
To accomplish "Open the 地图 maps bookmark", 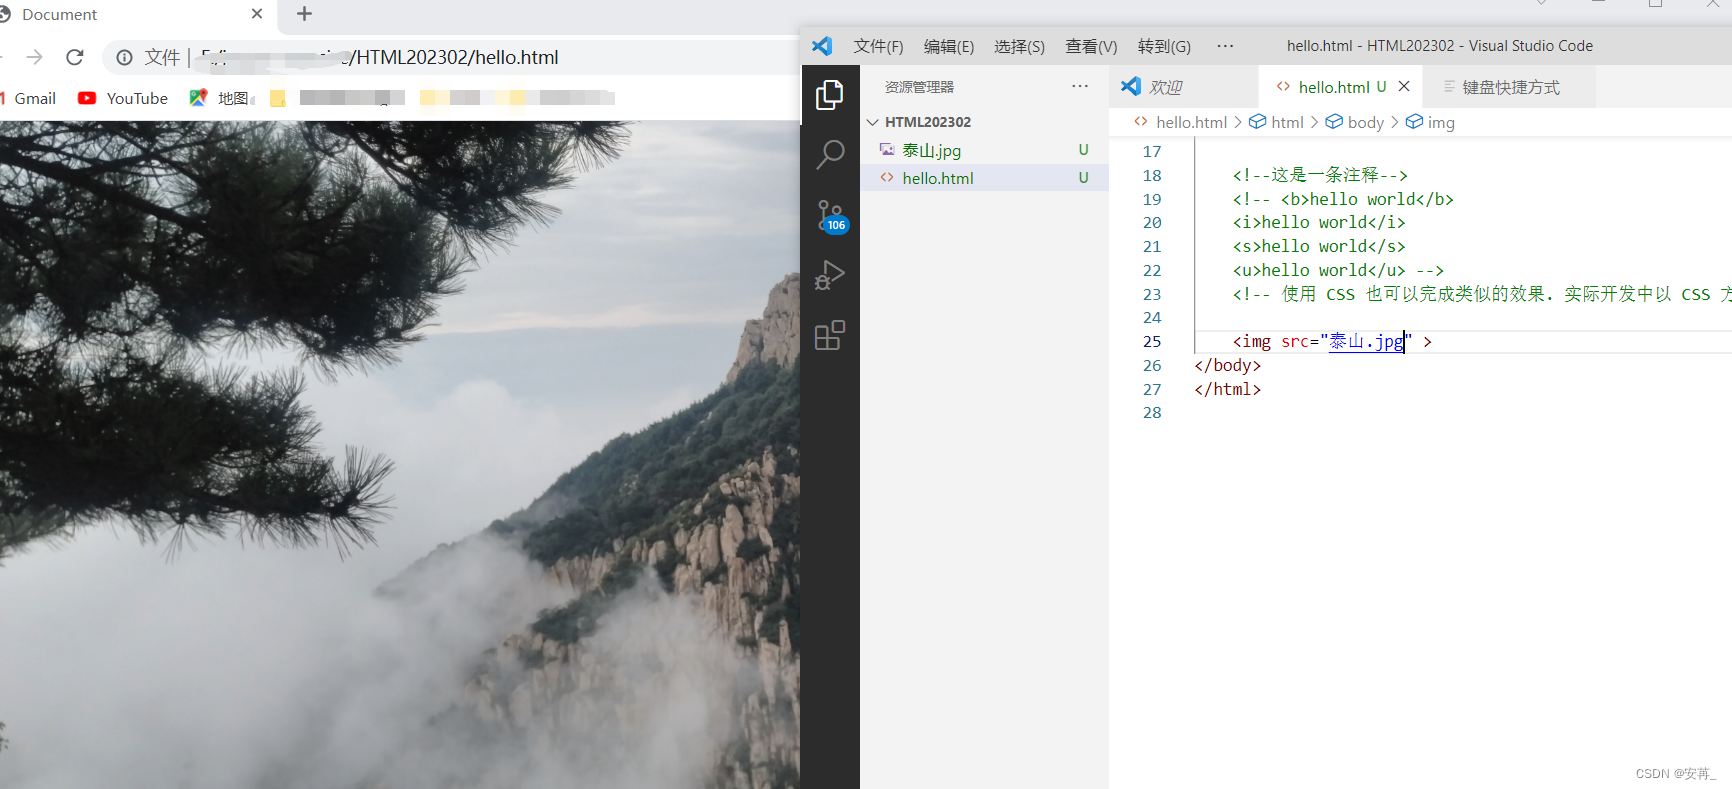I will coord(220,98).
